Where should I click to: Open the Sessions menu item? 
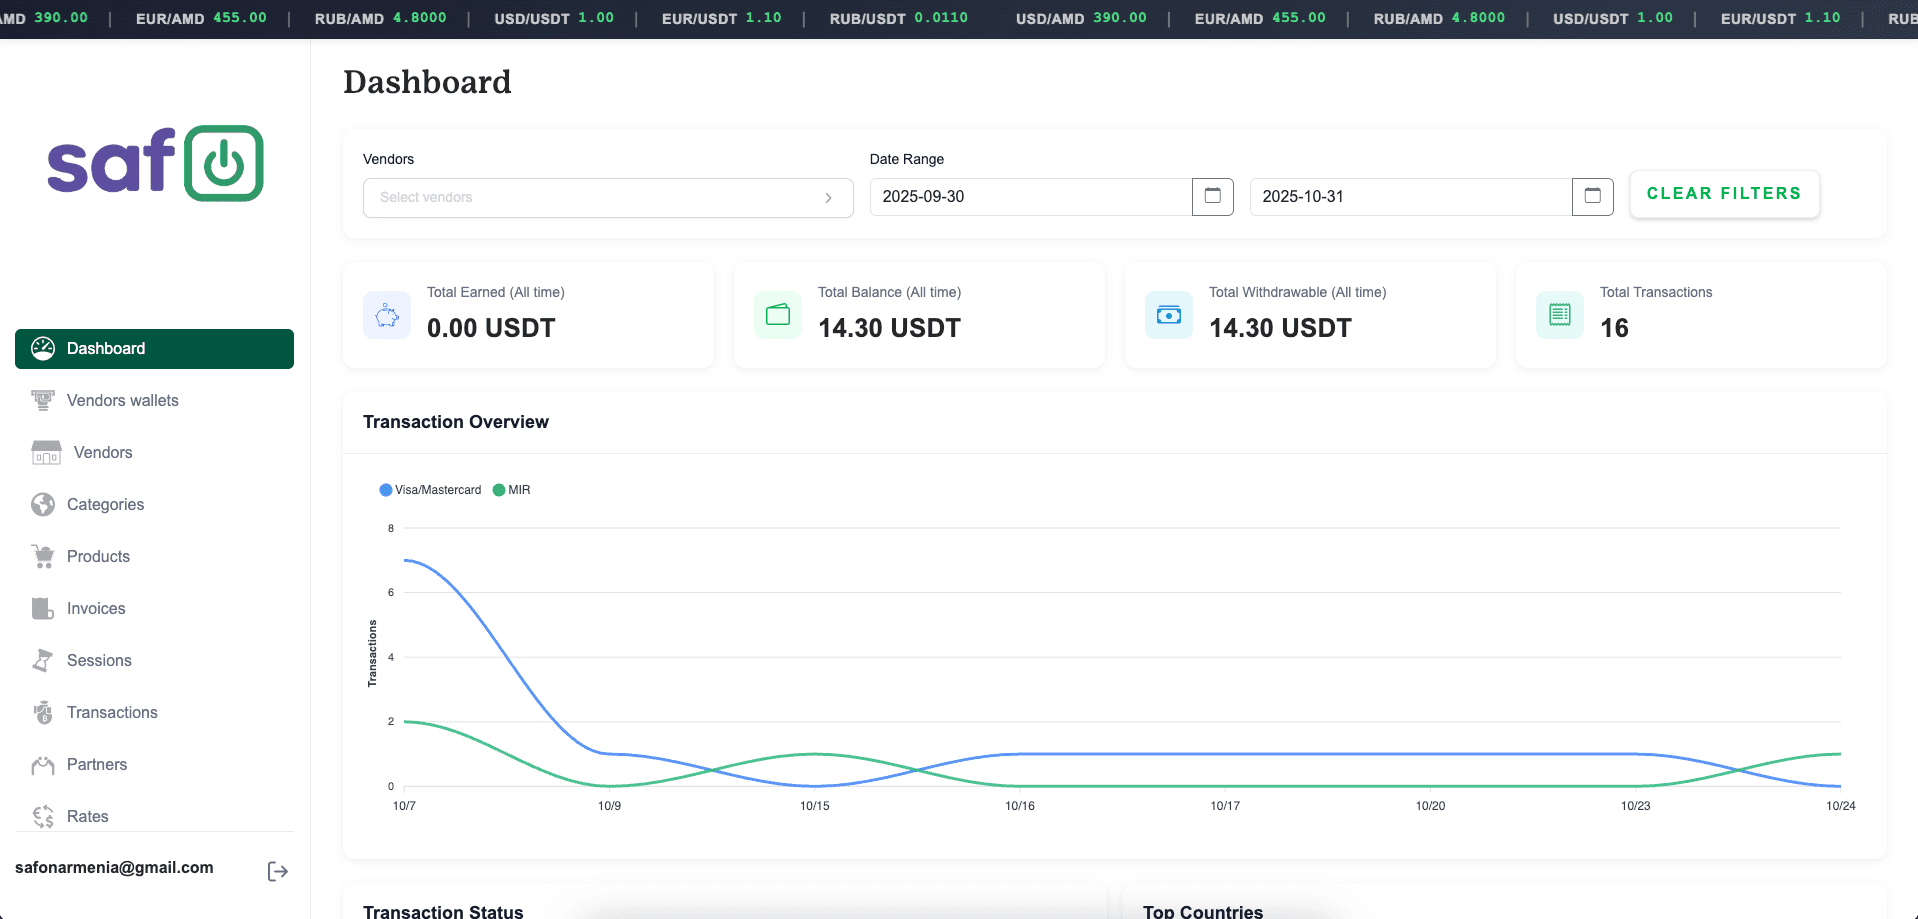click(x=99, y=661)
